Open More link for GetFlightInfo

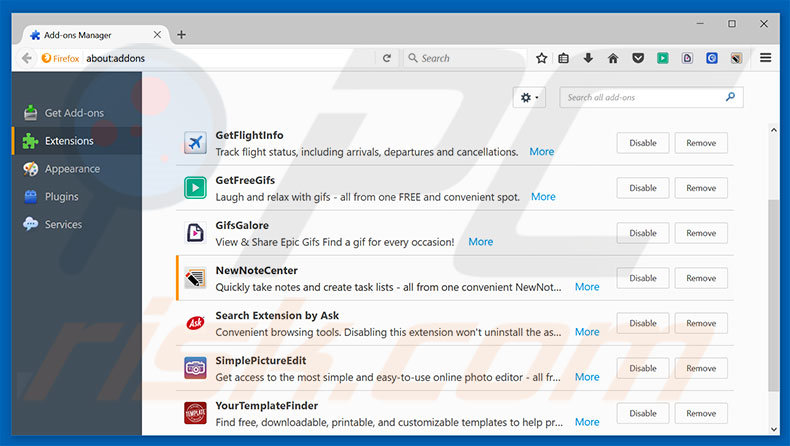(x=542, y=152)
